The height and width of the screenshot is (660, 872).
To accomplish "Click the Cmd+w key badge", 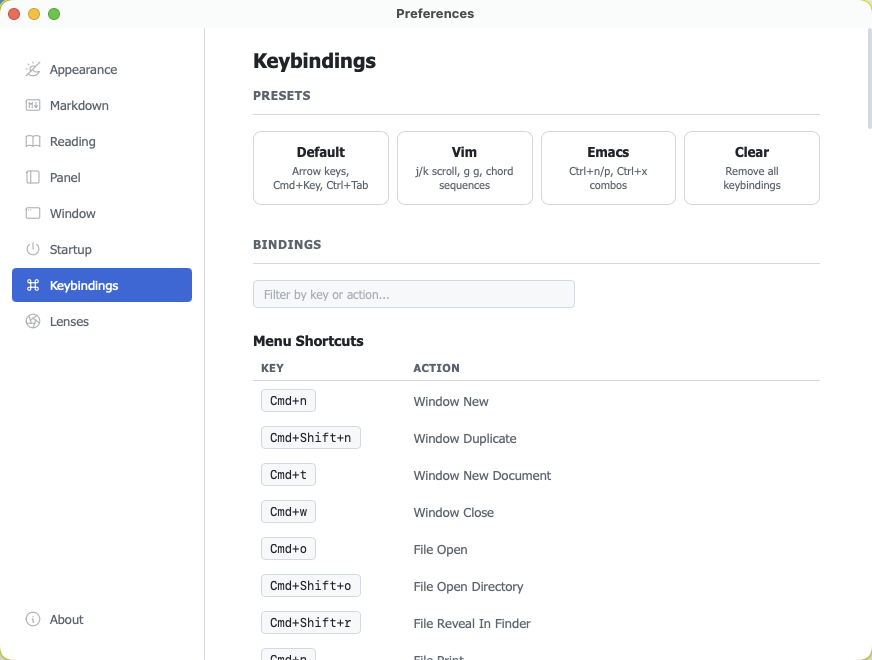I will point(289,512).
